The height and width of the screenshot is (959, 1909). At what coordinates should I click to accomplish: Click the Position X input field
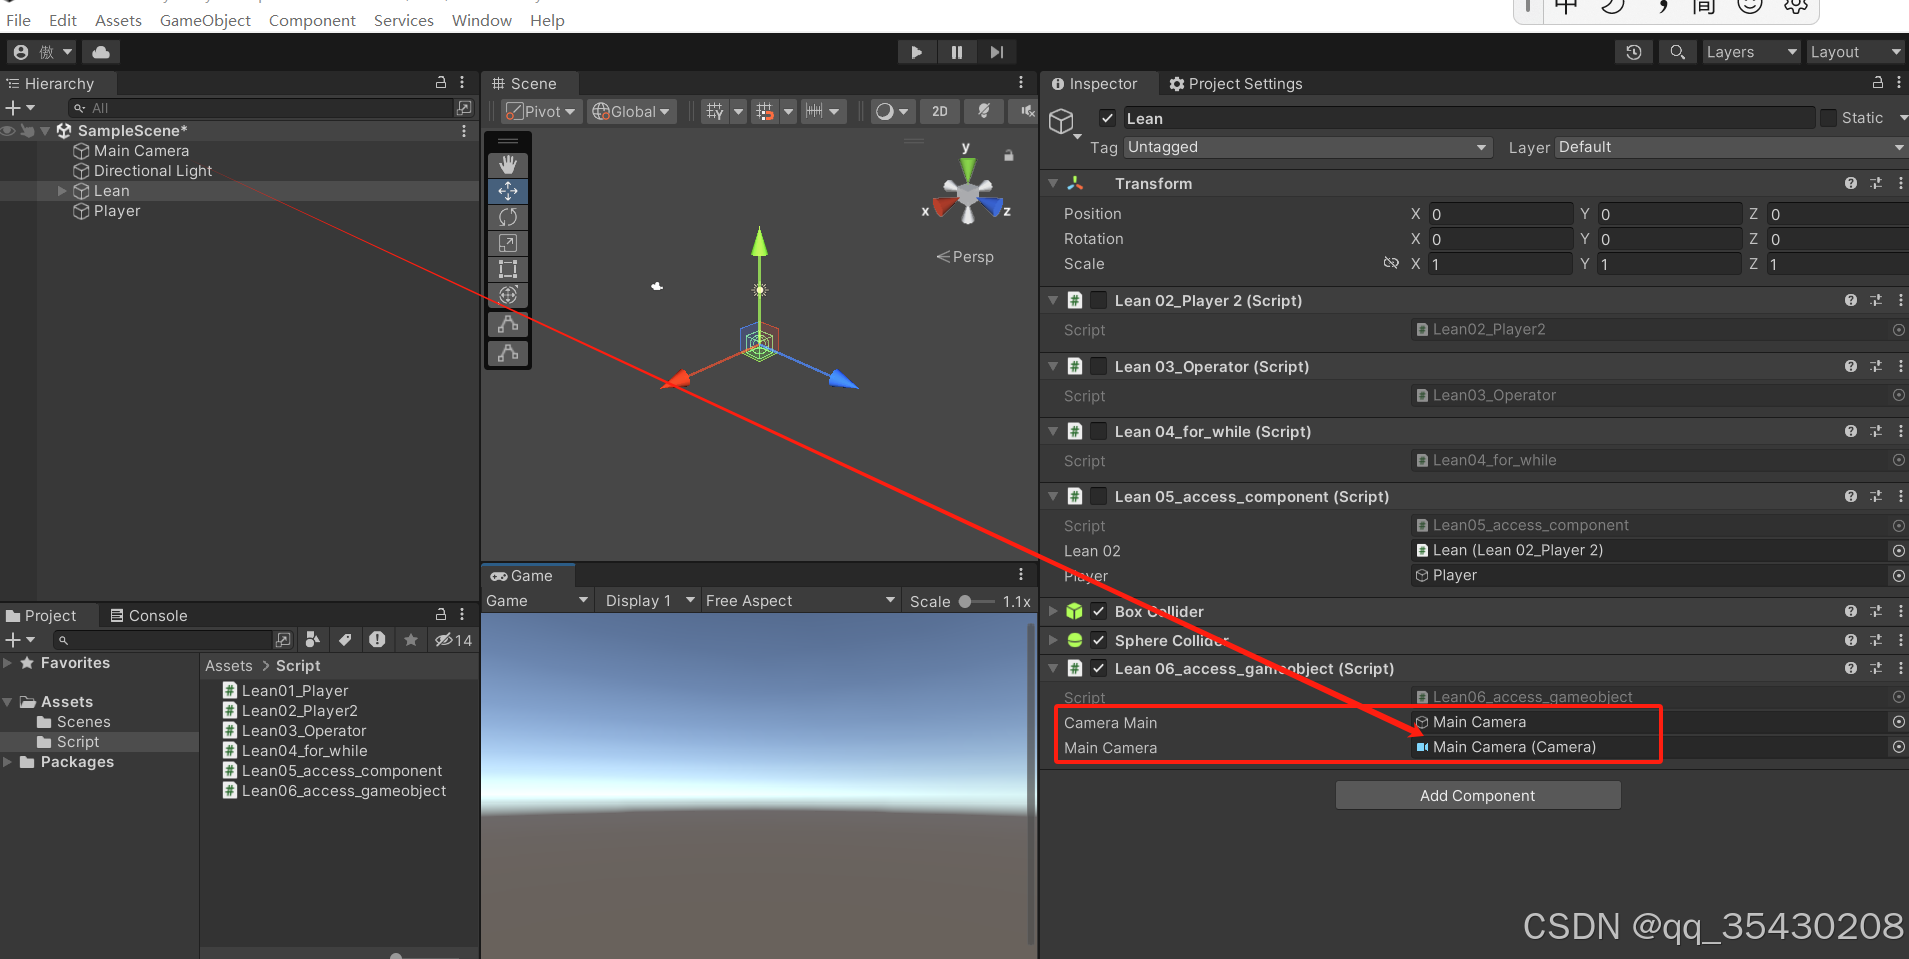tap(1500, 214)
